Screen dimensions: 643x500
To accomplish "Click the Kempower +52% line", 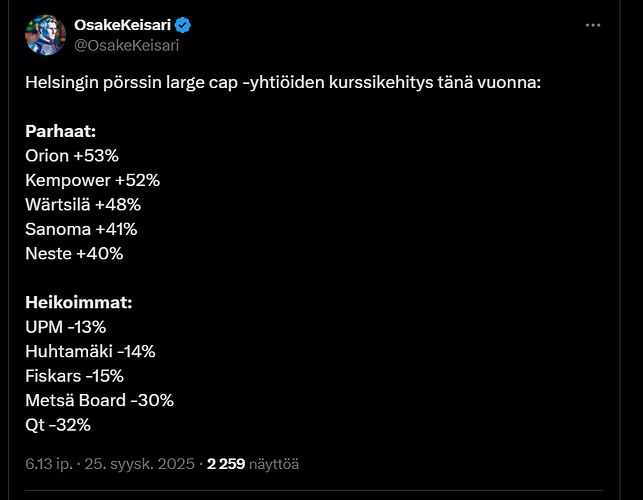I will 92,180.
